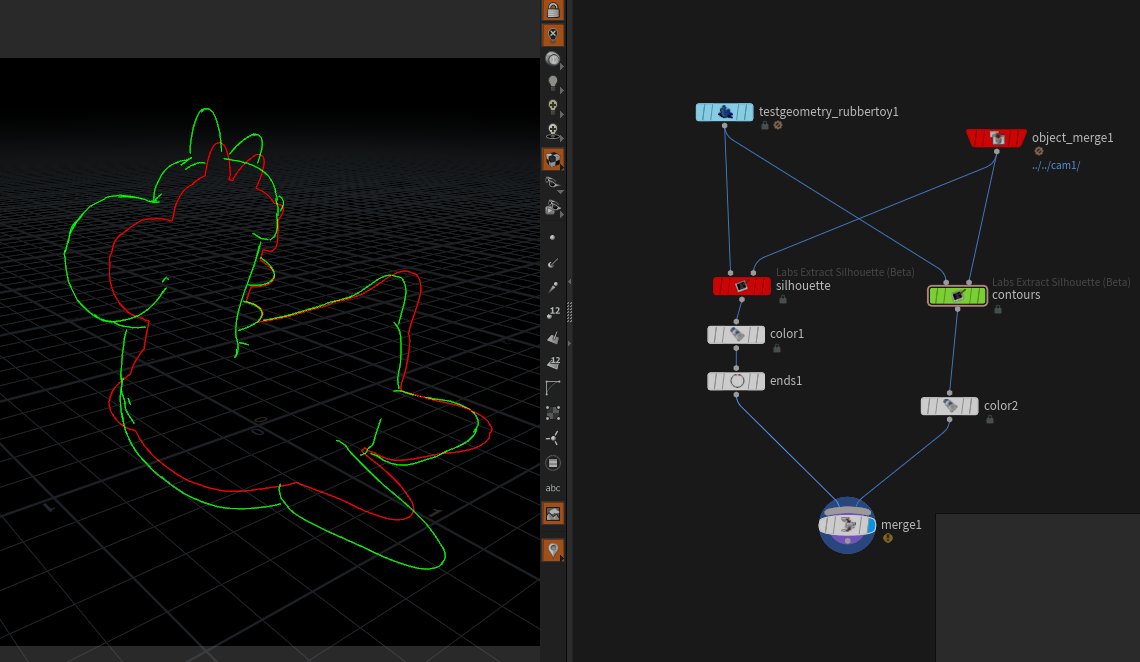Toggle the orange disable lighting icon
The height and width of the screenshot is (662, 1140).
pyautogui.click(x=553, y=35)
